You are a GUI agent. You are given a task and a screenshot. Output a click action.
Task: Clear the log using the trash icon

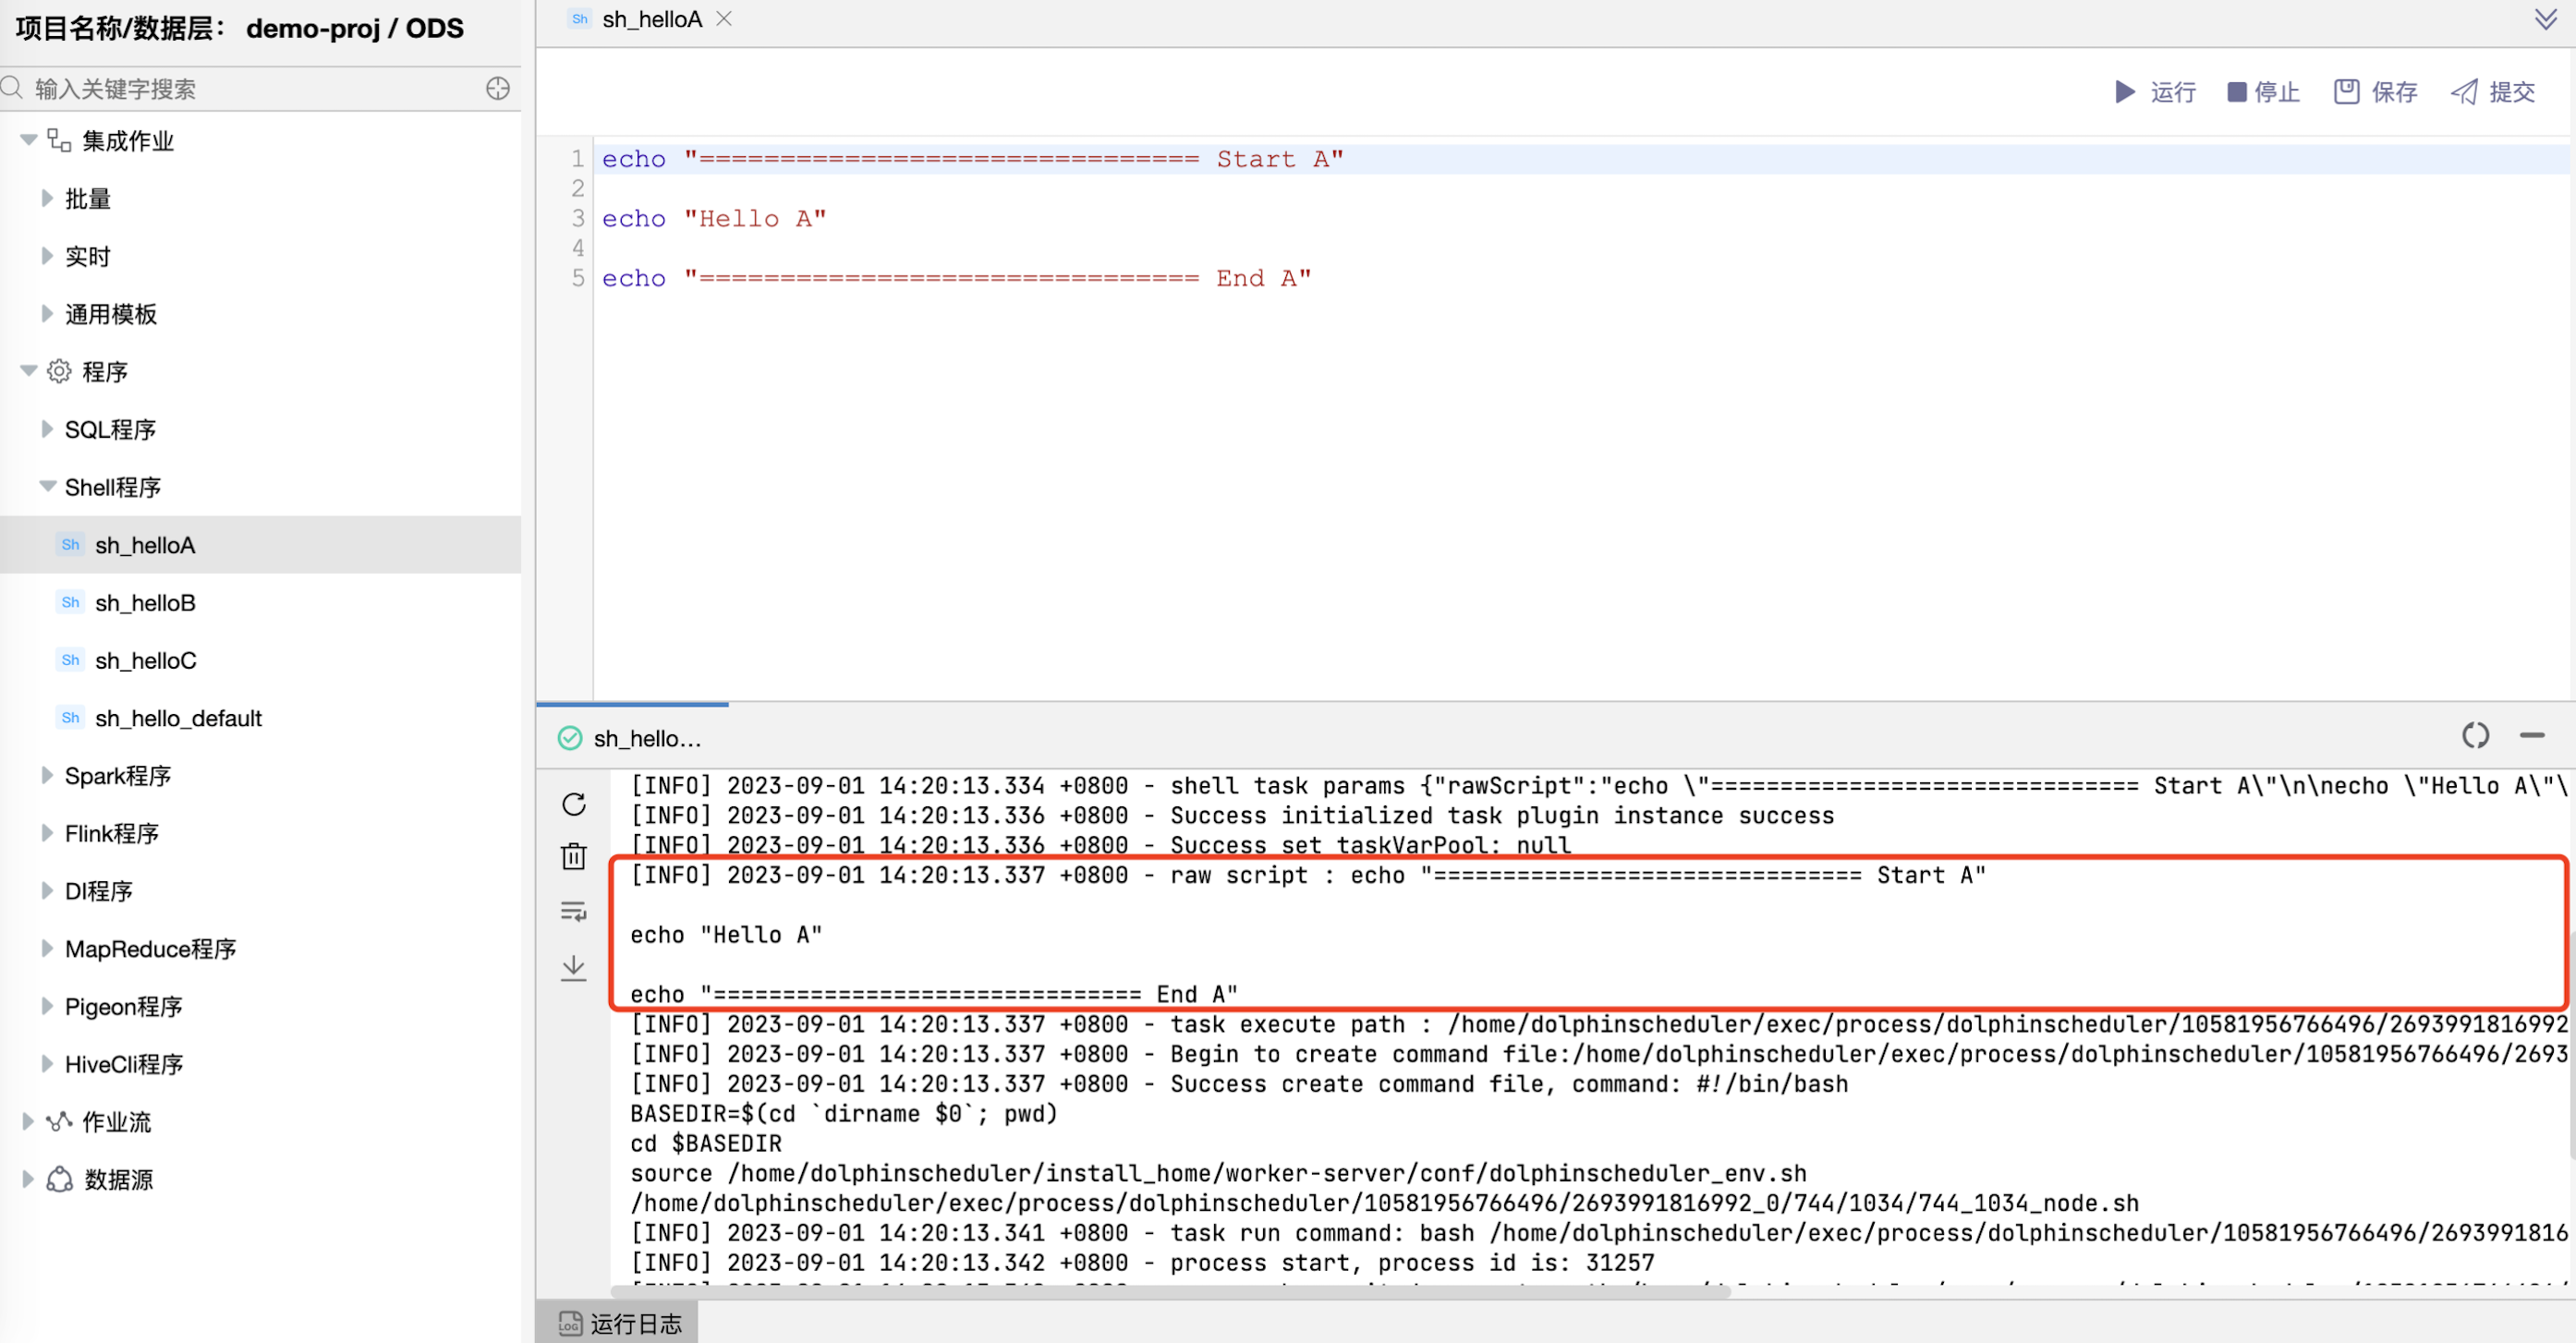pyautogui.click(x=573, y=856)
